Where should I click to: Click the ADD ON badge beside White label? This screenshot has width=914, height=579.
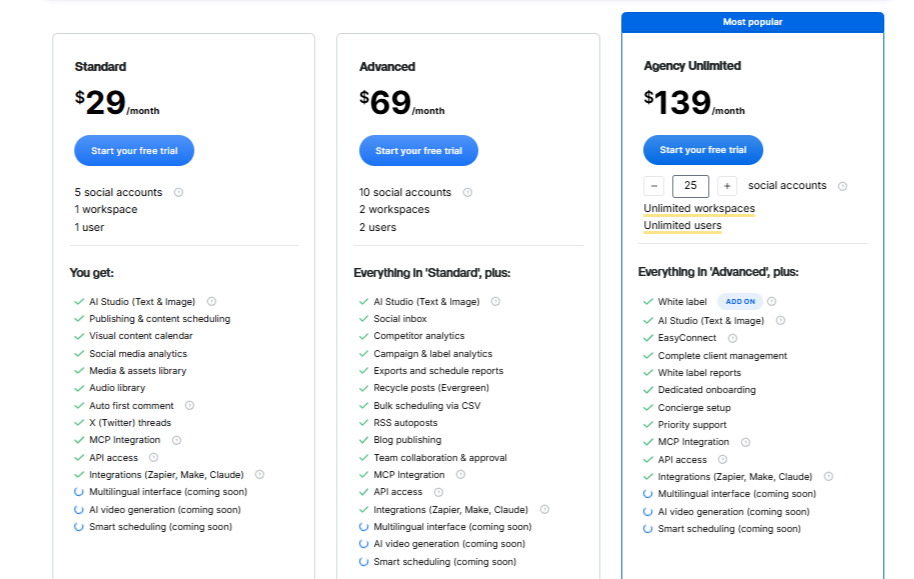point(740,301)
